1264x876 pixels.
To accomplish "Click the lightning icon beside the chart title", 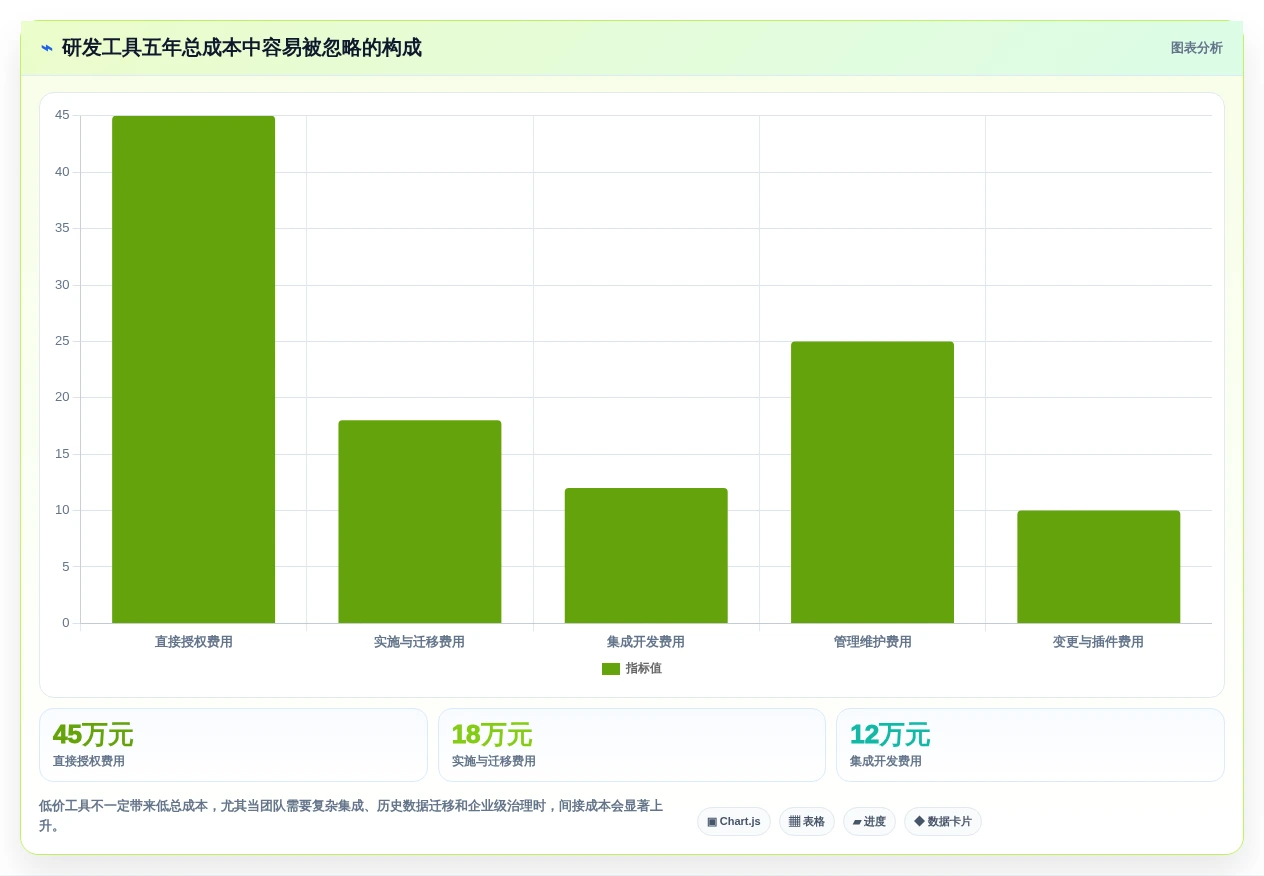I will (47, 48).
